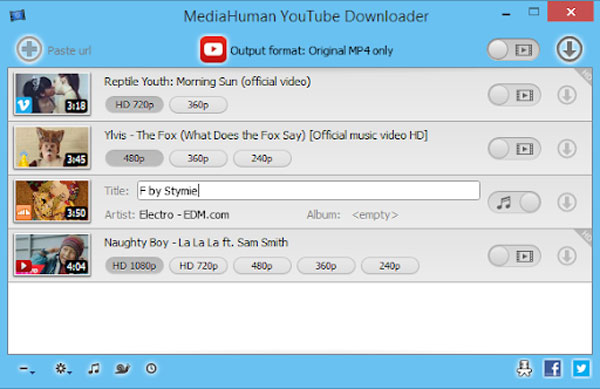Toggle video/audio switch for Naughty Boy

click(514, 256)
